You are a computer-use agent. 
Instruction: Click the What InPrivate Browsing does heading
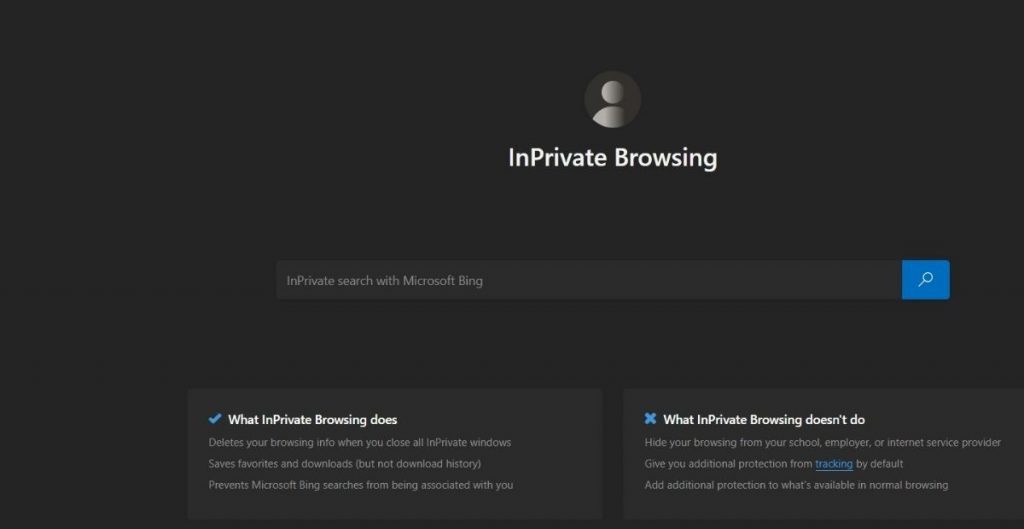tap(312, 420)
